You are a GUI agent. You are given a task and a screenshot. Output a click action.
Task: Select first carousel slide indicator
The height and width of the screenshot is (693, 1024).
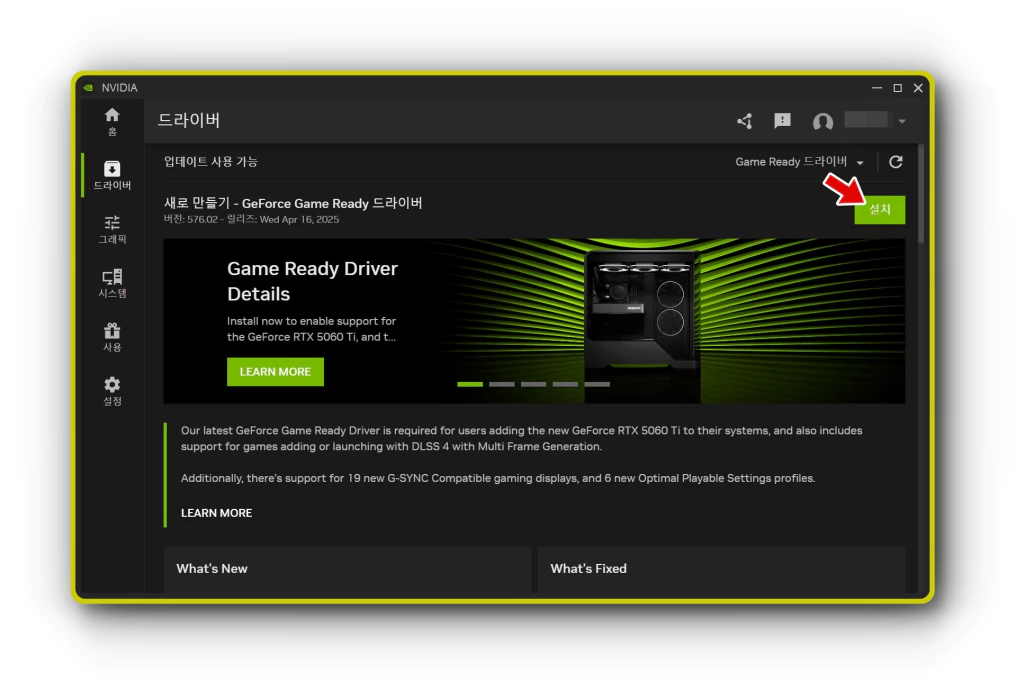(470, 384)
